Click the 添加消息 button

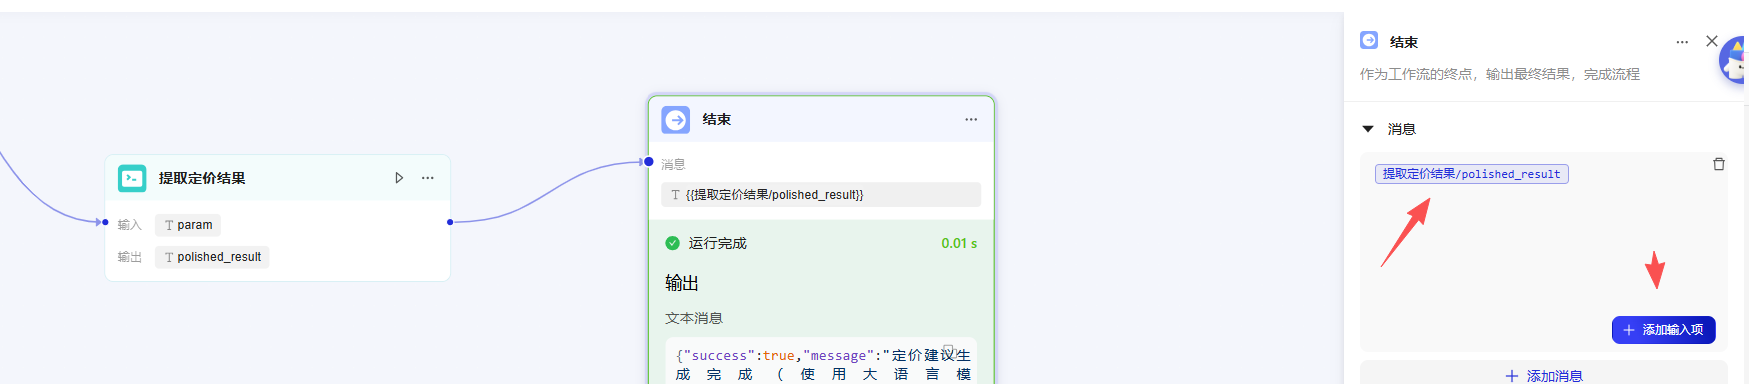coord(1543,375)
